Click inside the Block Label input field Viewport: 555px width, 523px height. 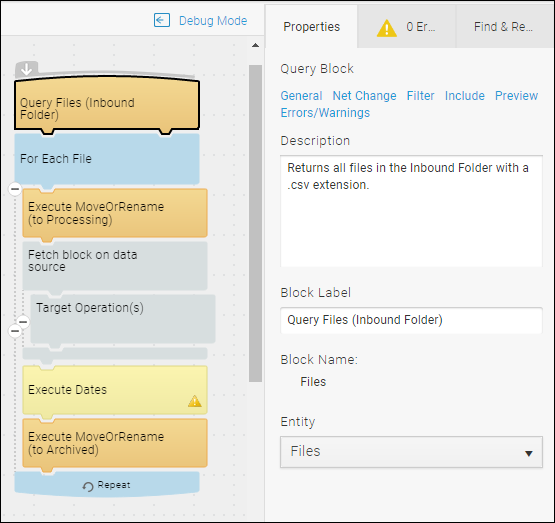pos(411,320)
